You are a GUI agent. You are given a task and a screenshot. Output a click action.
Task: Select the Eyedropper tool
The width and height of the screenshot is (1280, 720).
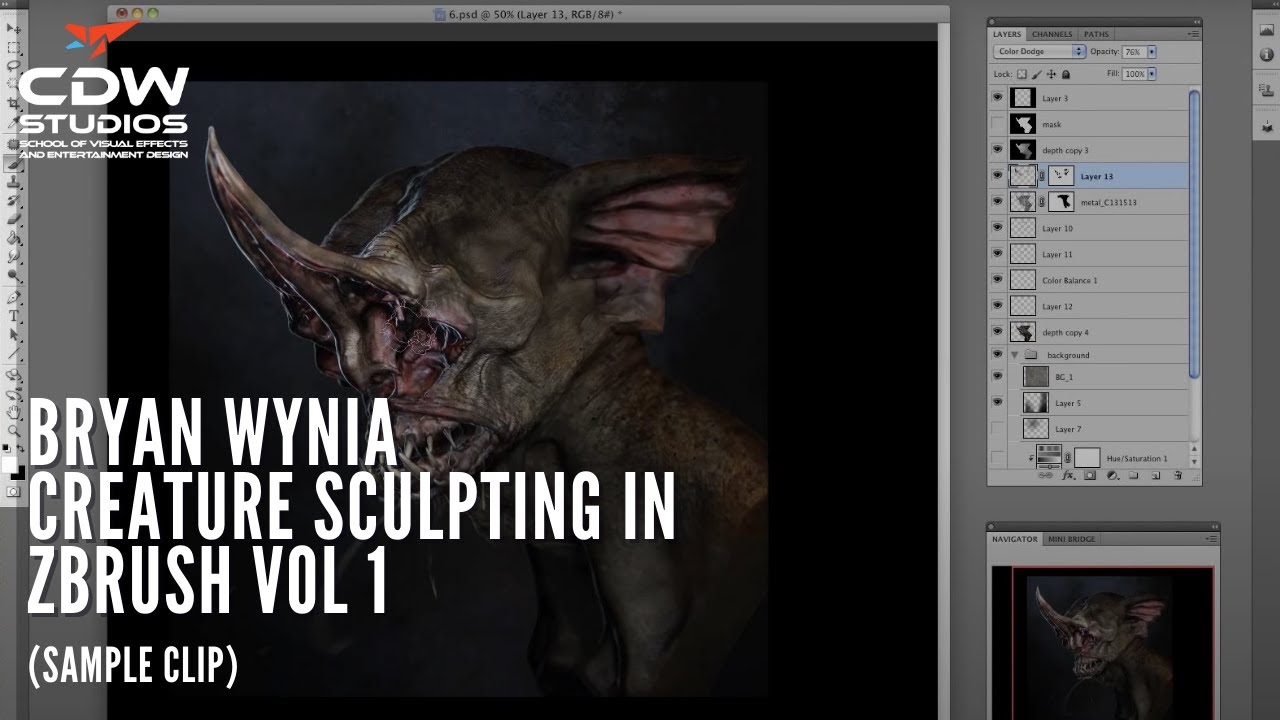14,123
